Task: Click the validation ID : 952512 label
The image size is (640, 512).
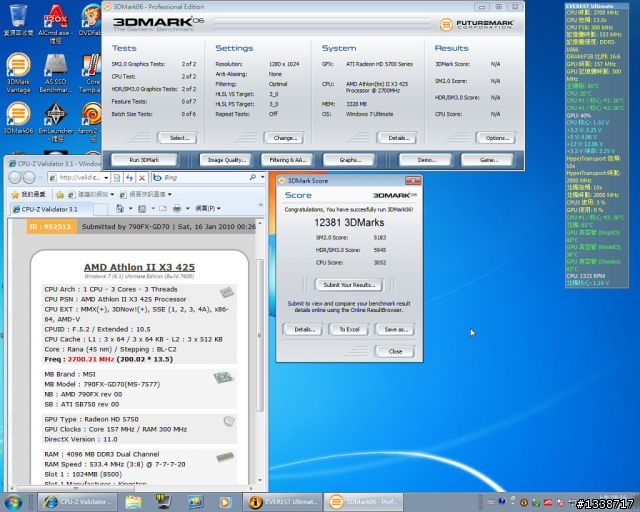Action: click(x=51, y=227)
